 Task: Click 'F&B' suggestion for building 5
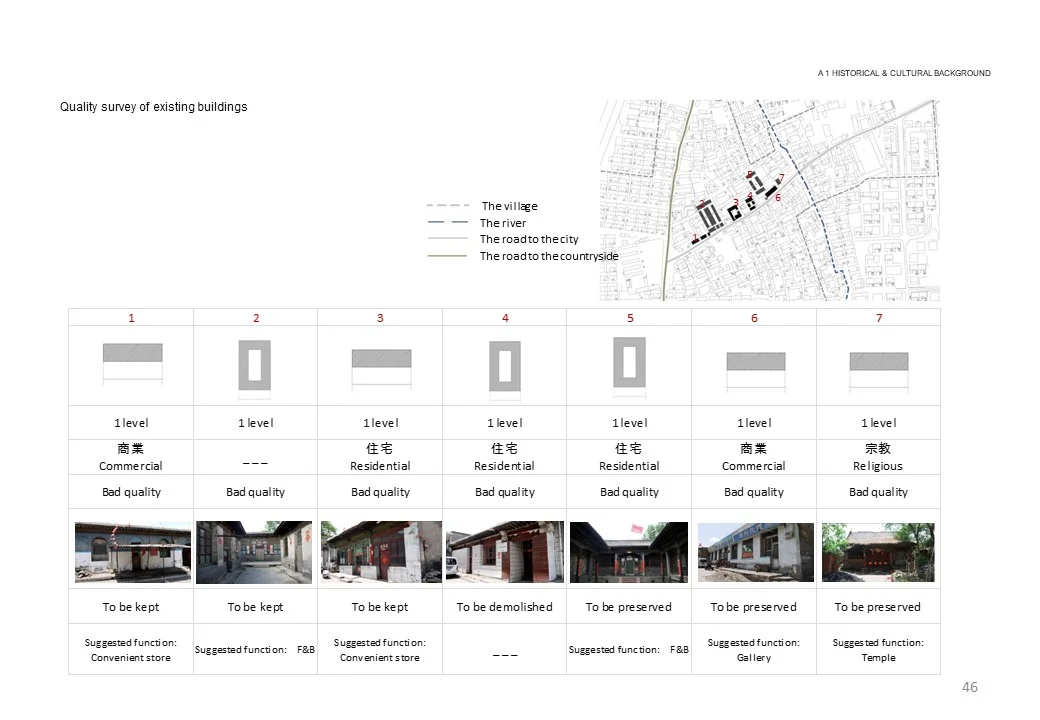click(679, 650)
